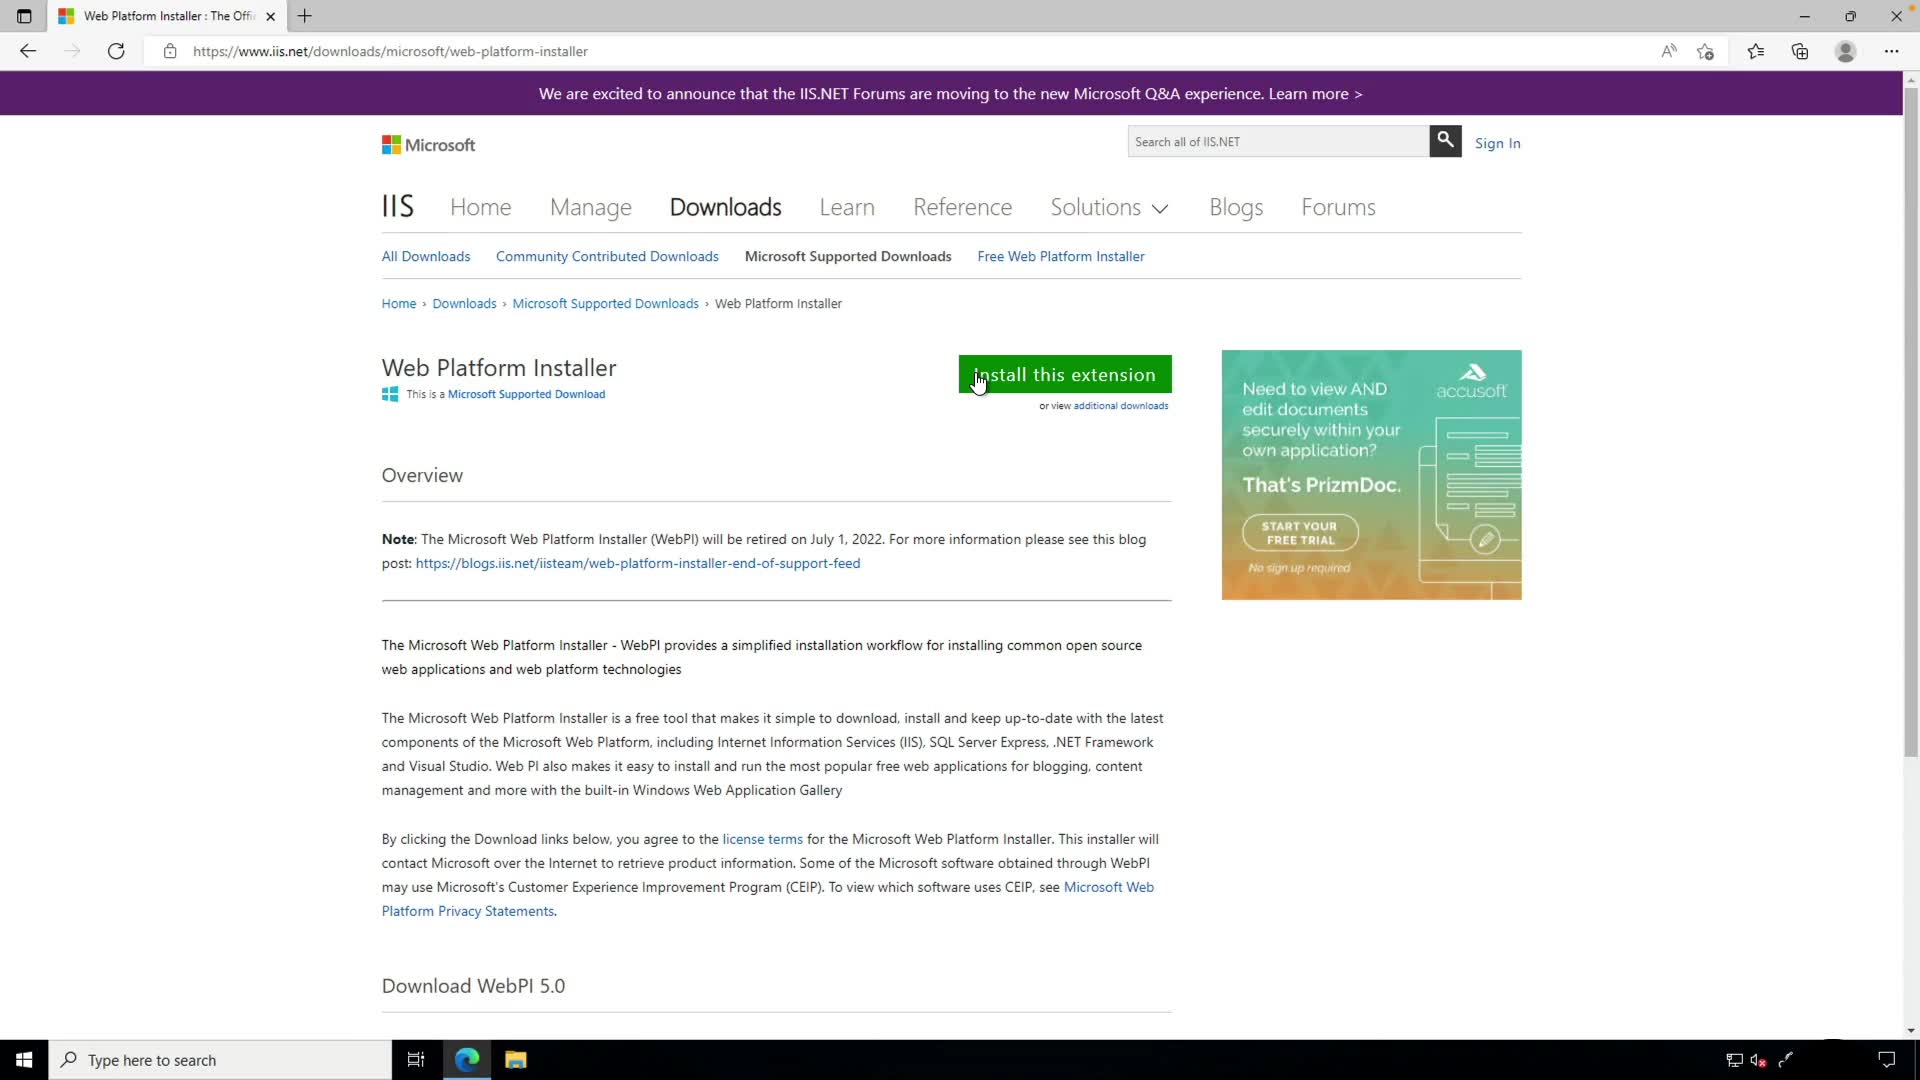The height and width of the screenshot is (1080, 1920).
Task: Click in the Search all of IIS.NET field
Action: coord(1278,142)
